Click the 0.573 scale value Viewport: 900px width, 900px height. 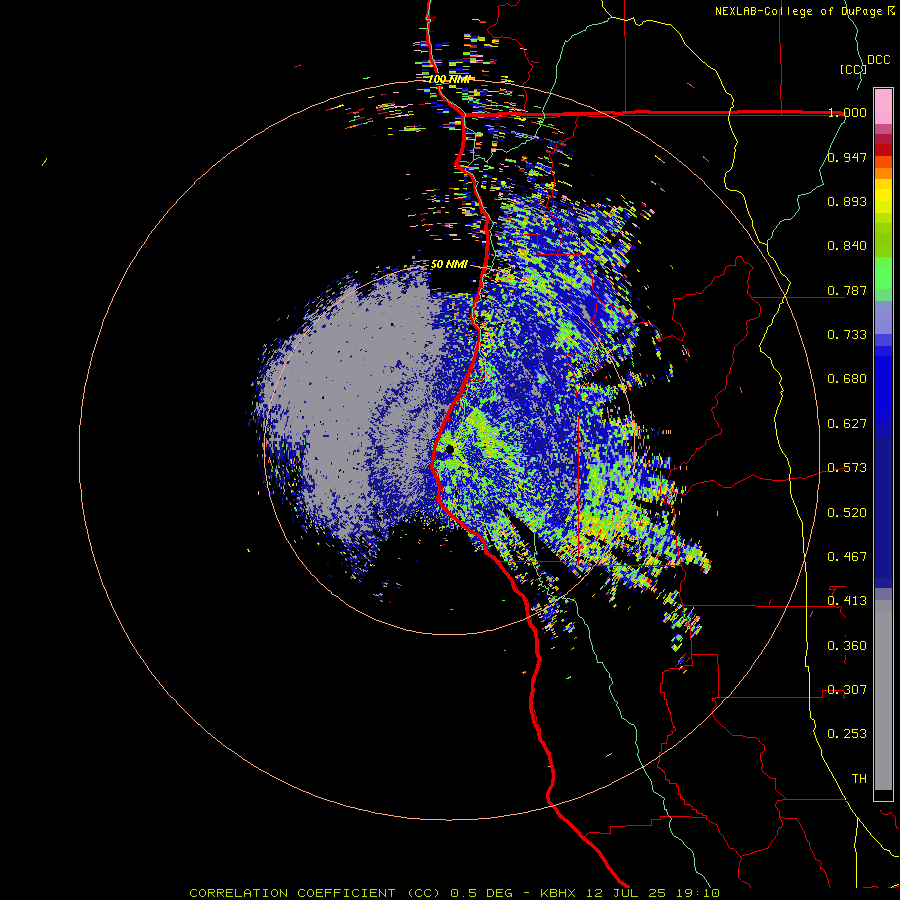pos(847,468)
